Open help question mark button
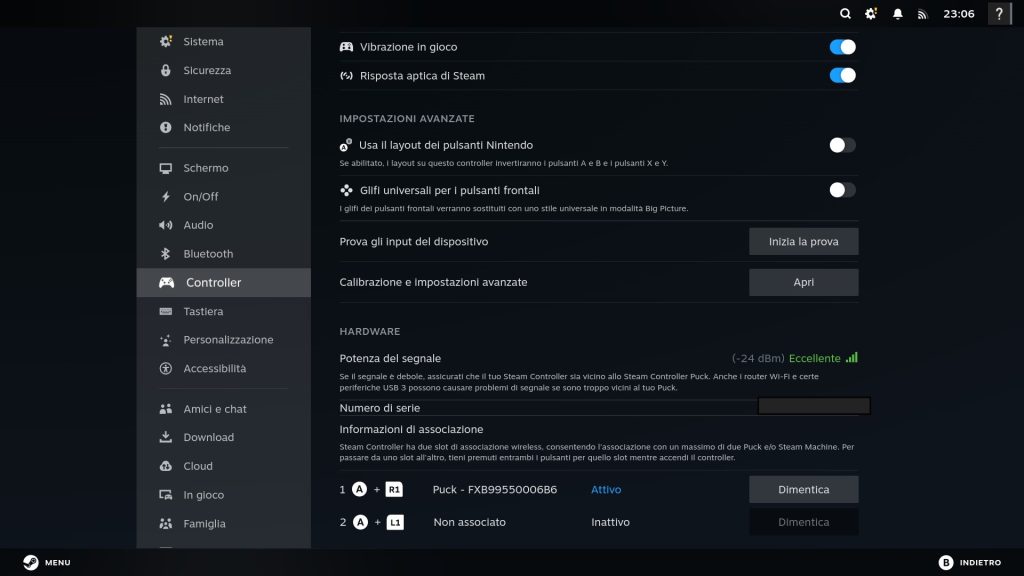This screenshot has width=1024, height=576. 999,14
